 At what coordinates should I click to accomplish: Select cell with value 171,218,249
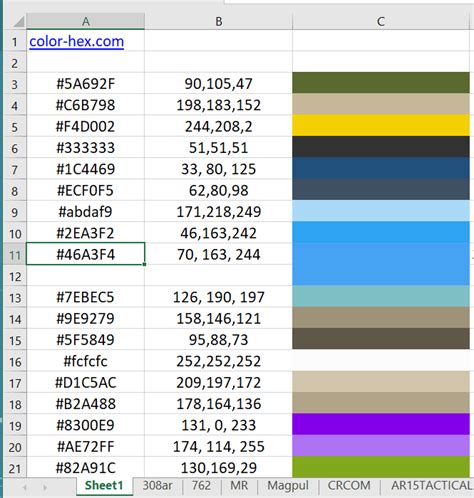click(x=219, y=211)
